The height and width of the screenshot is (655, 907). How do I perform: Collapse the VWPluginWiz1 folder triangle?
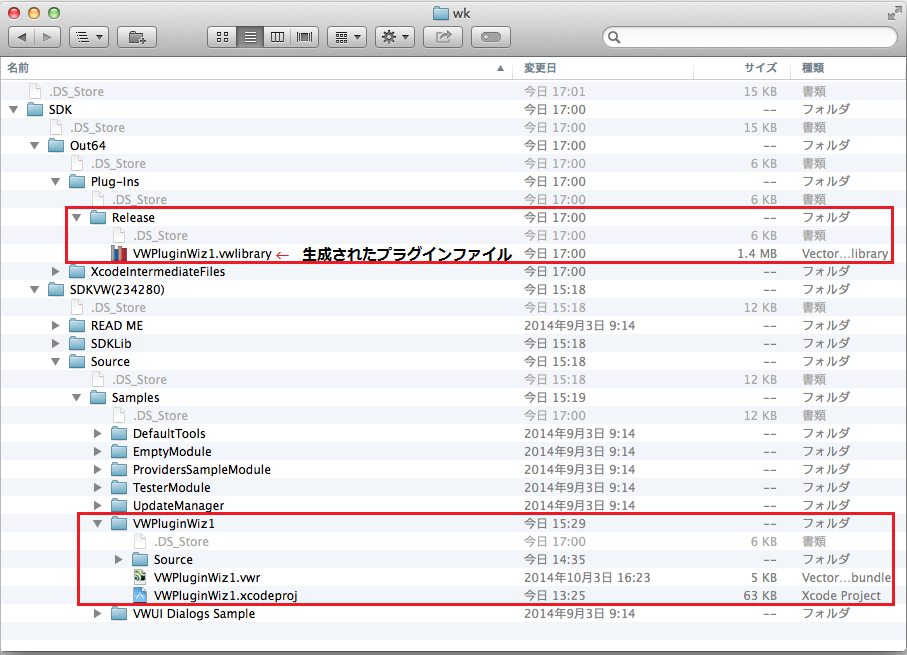point(98,524)
